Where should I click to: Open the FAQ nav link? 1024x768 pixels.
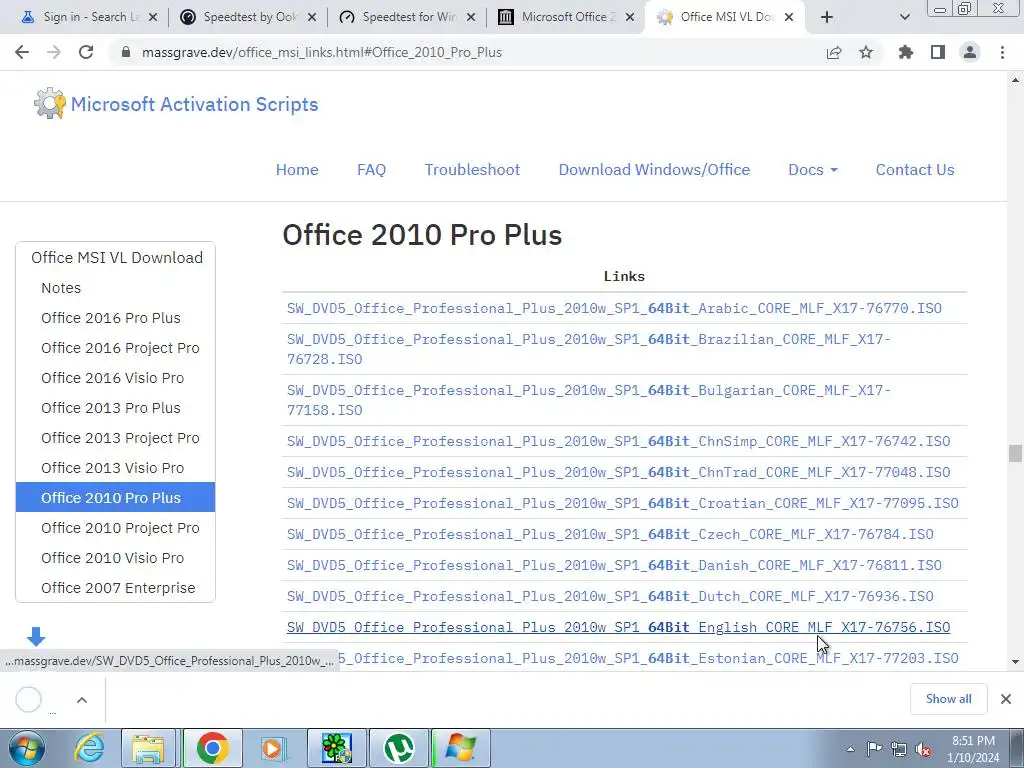pos(372,170)
